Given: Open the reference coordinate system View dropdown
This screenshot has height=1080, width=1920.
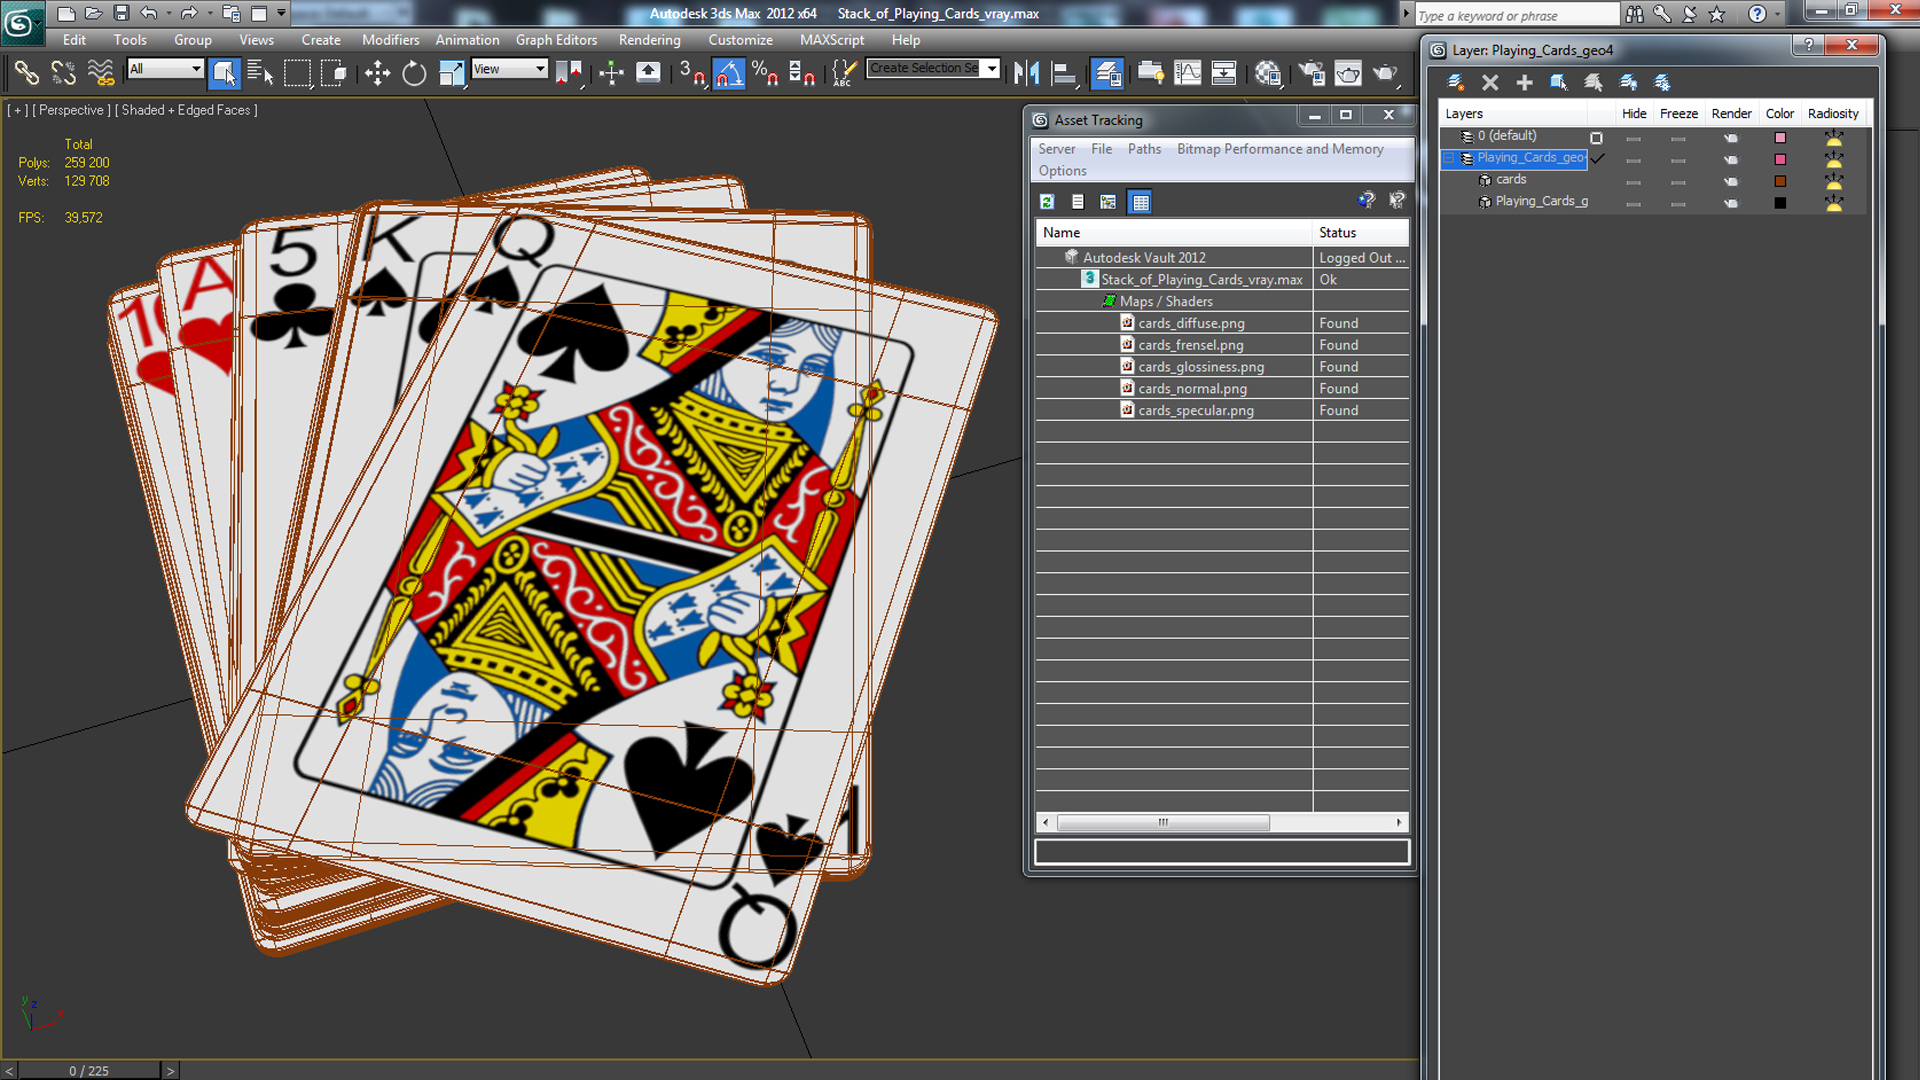Looking at the screenshot, I should point(509,68).
